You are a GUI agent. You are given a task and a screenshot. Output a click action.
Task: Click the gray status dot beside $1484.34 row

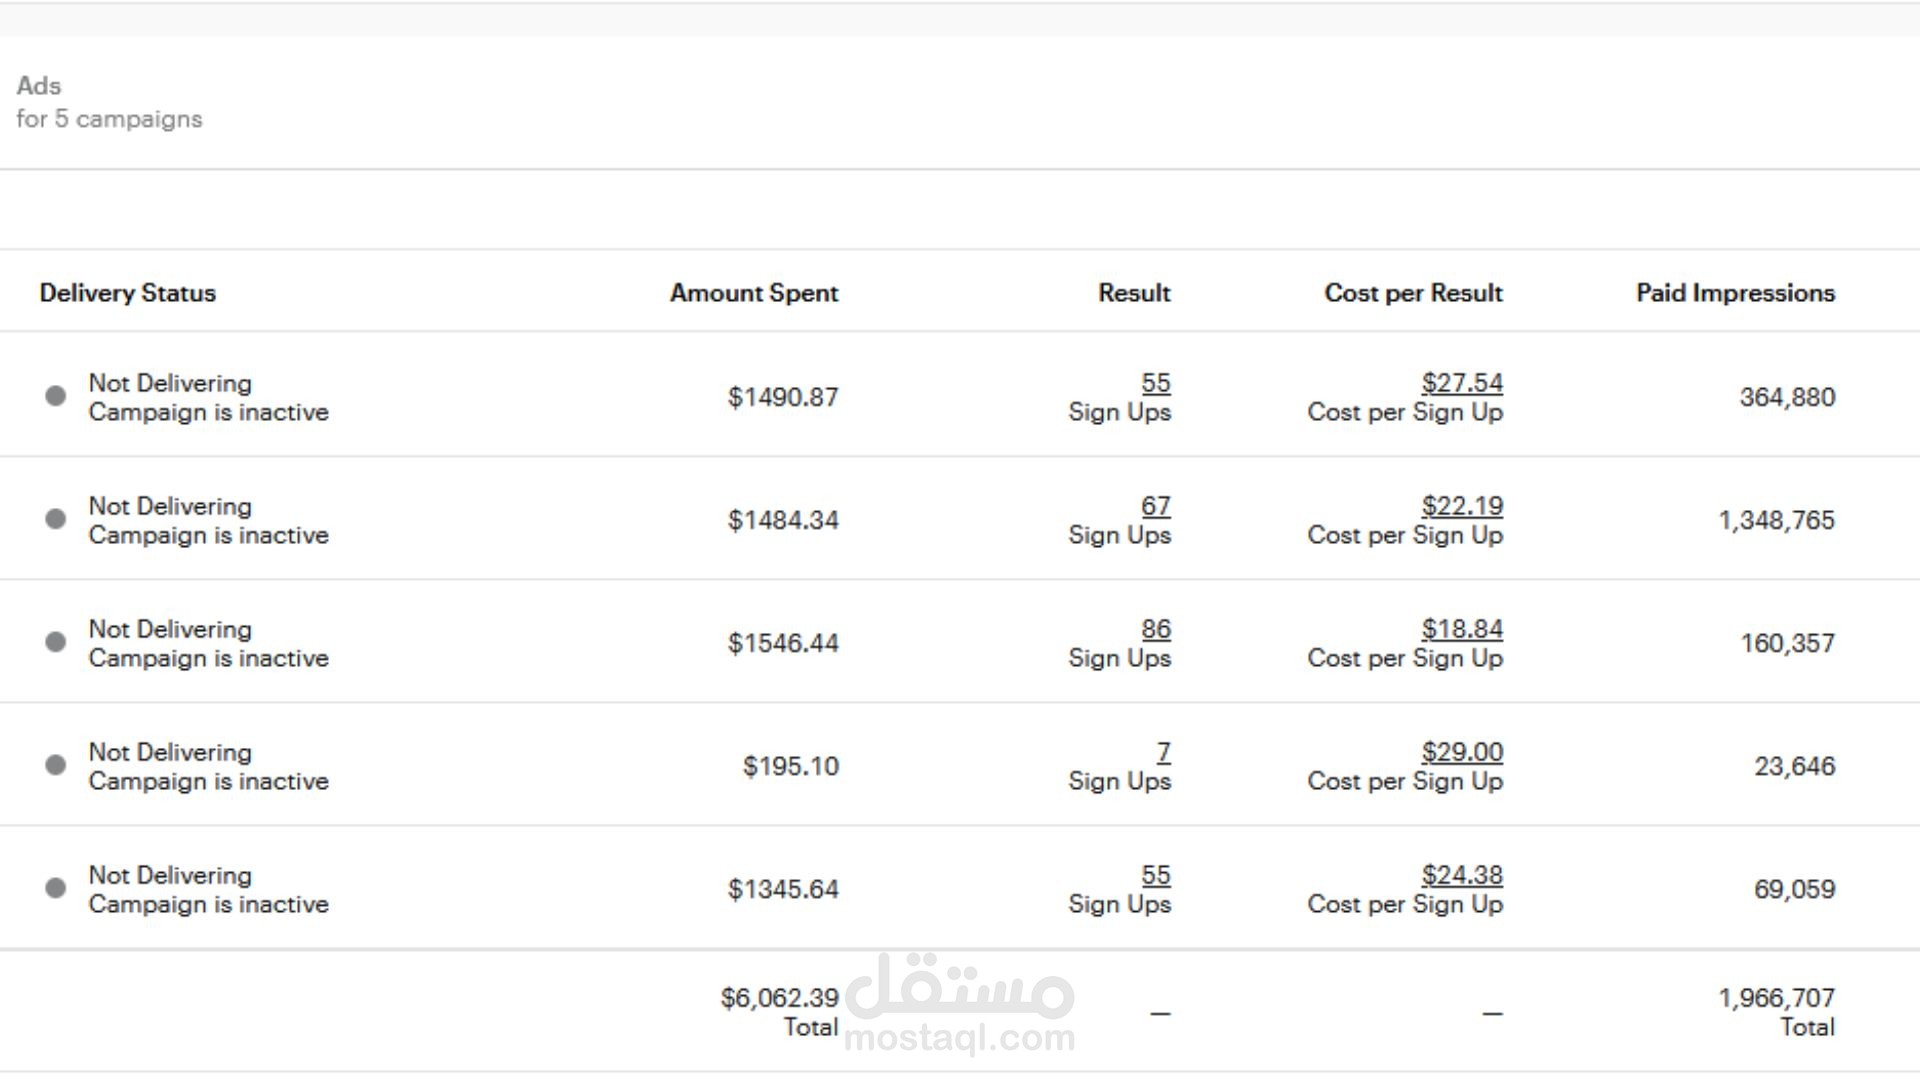pyautogui.click(x=56, y=519)
